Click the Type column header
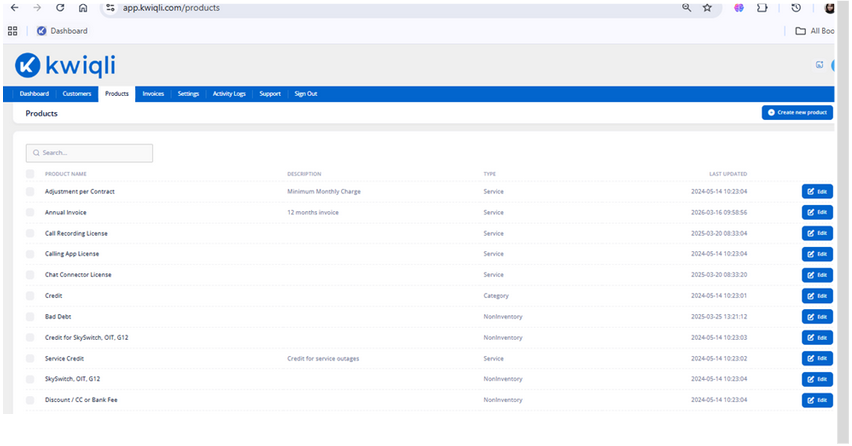Viewport: 852px width, 446px height. point(490,174)
